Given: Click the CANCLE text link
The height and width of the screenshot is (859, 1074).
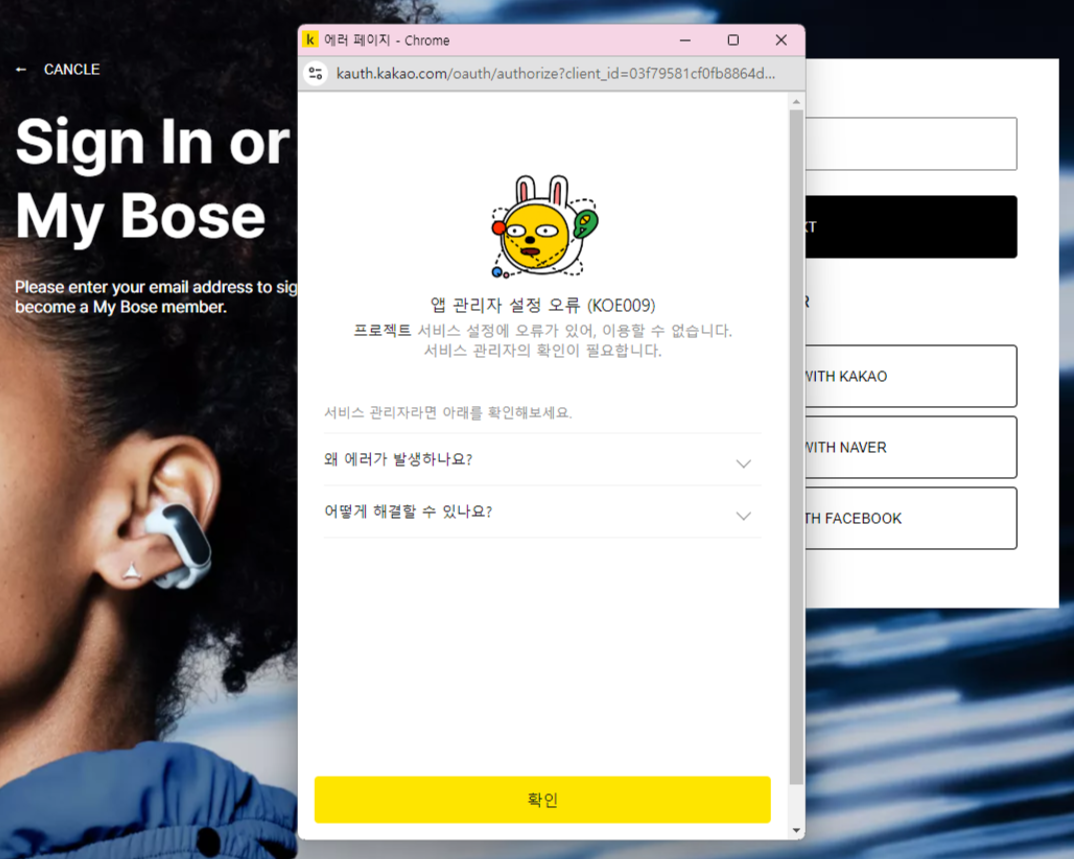Looking at the screenshot, I should (x=72, y=70).
